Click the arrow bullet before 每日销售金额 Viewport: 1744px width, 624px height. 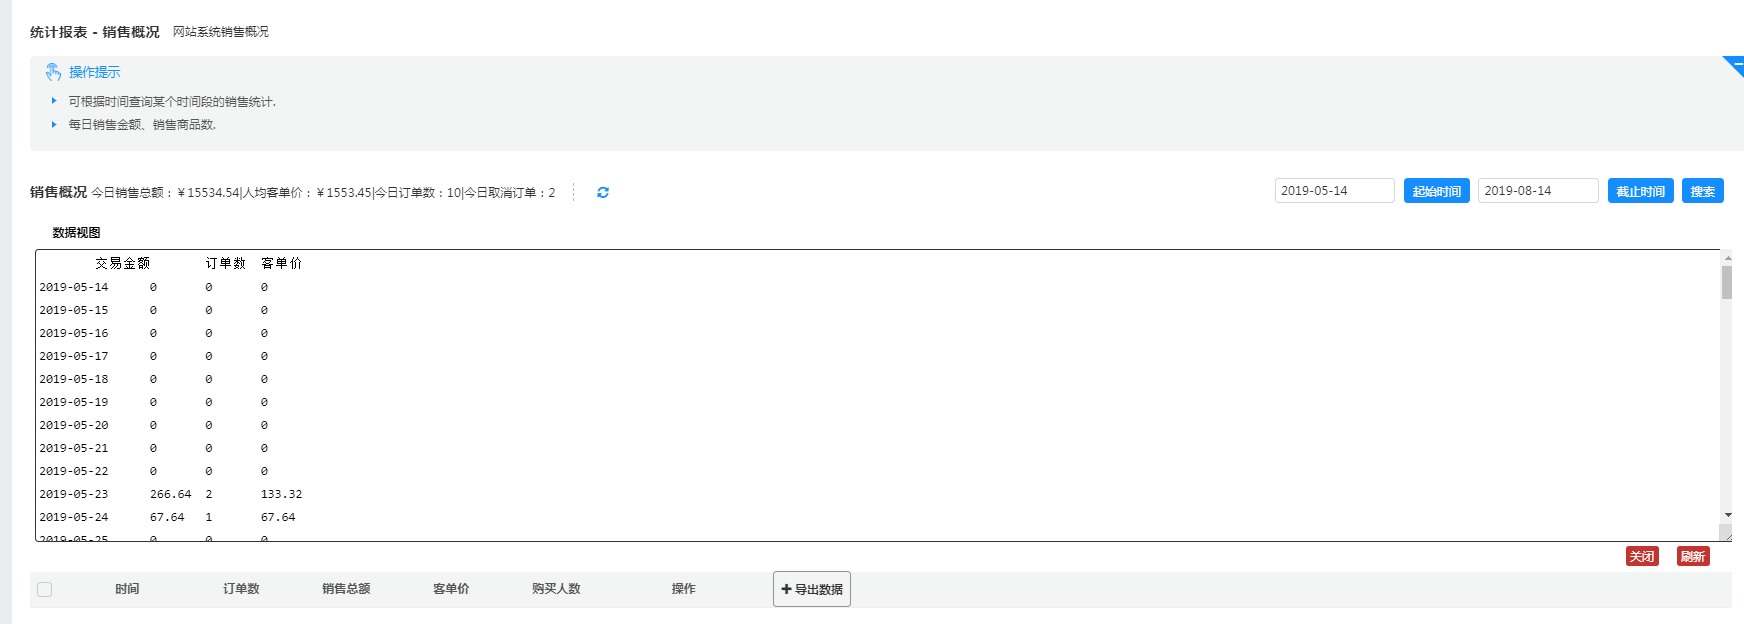click(54, 124)
